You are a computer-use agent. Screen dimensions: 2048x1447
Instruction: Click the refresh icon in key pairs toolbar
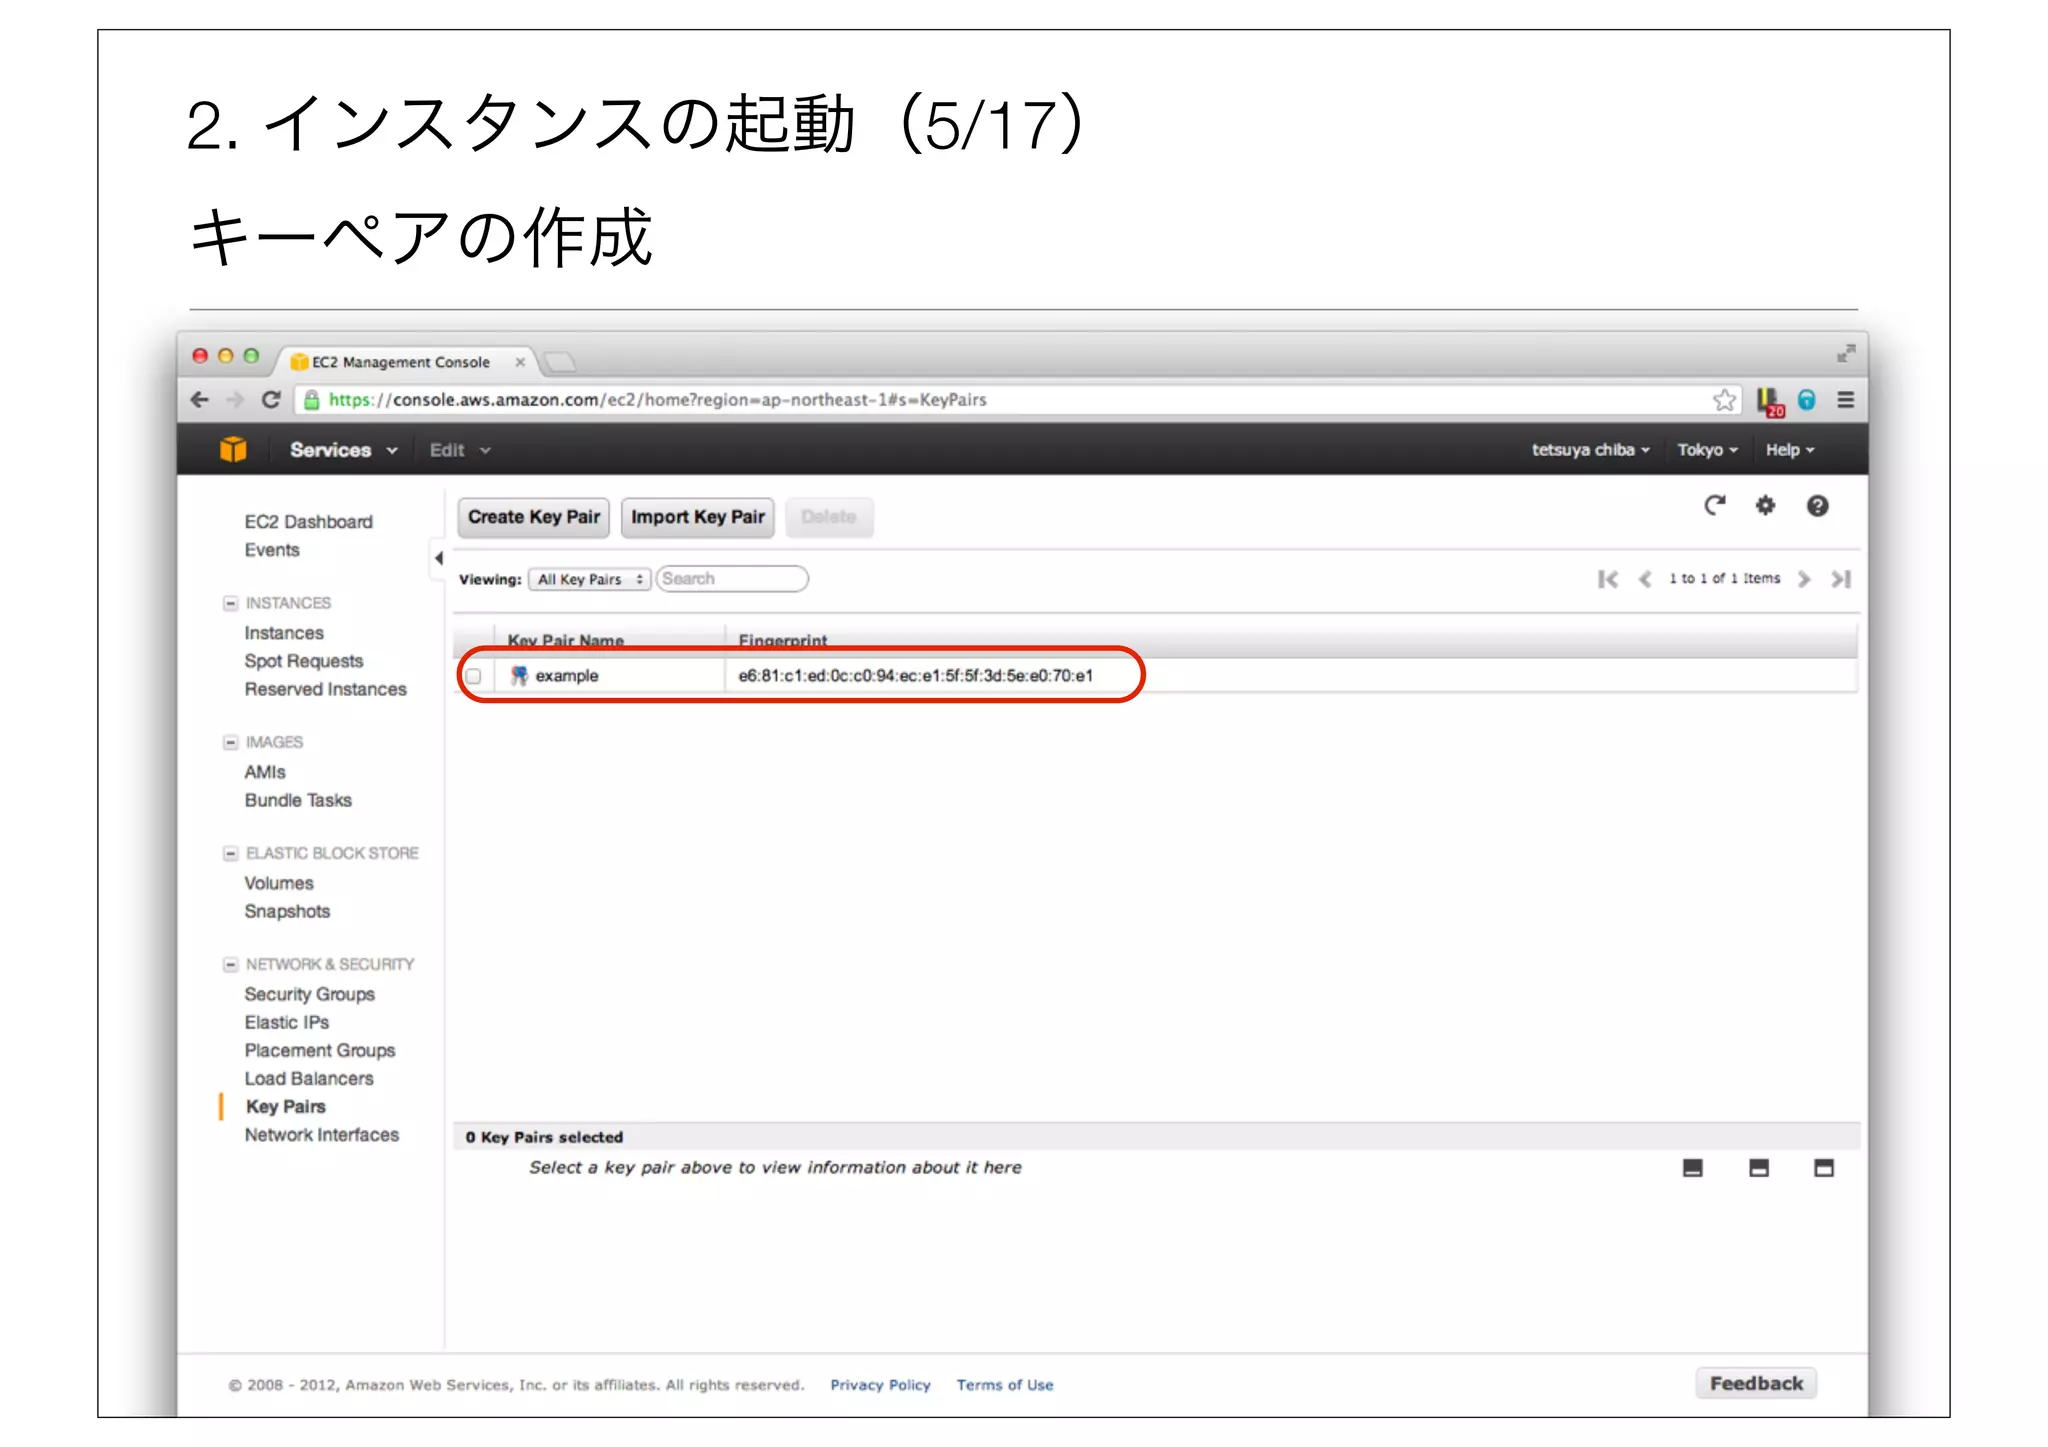[1714, 506]
